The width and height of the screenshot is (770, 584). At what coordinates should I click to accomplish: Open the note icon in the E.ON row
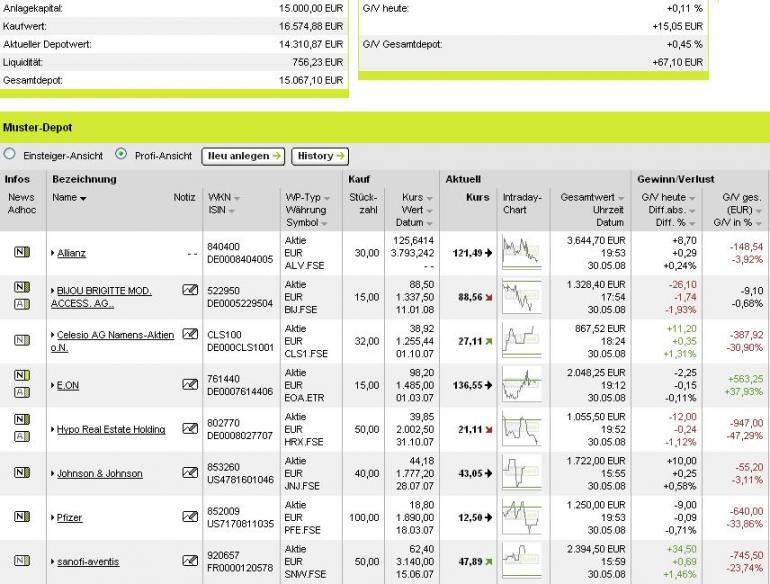click(x=190, y=385)
